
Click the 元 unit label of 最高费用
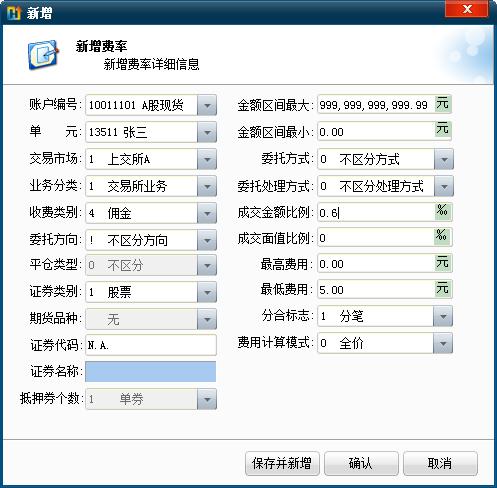point(443,262)
